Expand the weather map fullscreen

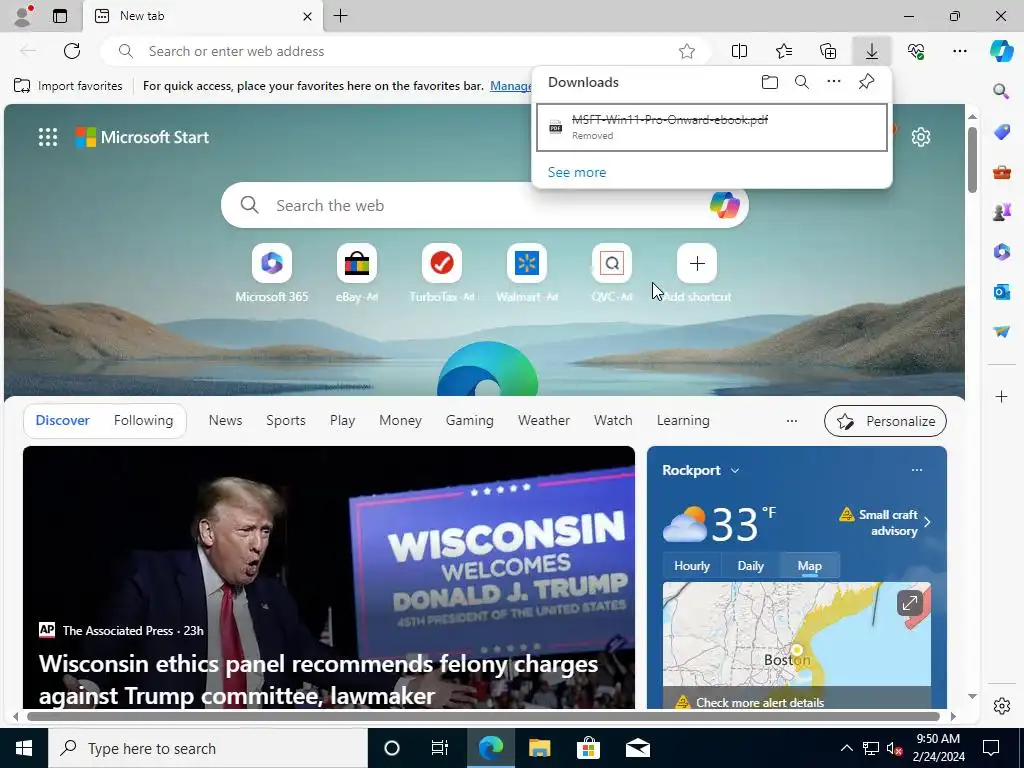[909, 603]
